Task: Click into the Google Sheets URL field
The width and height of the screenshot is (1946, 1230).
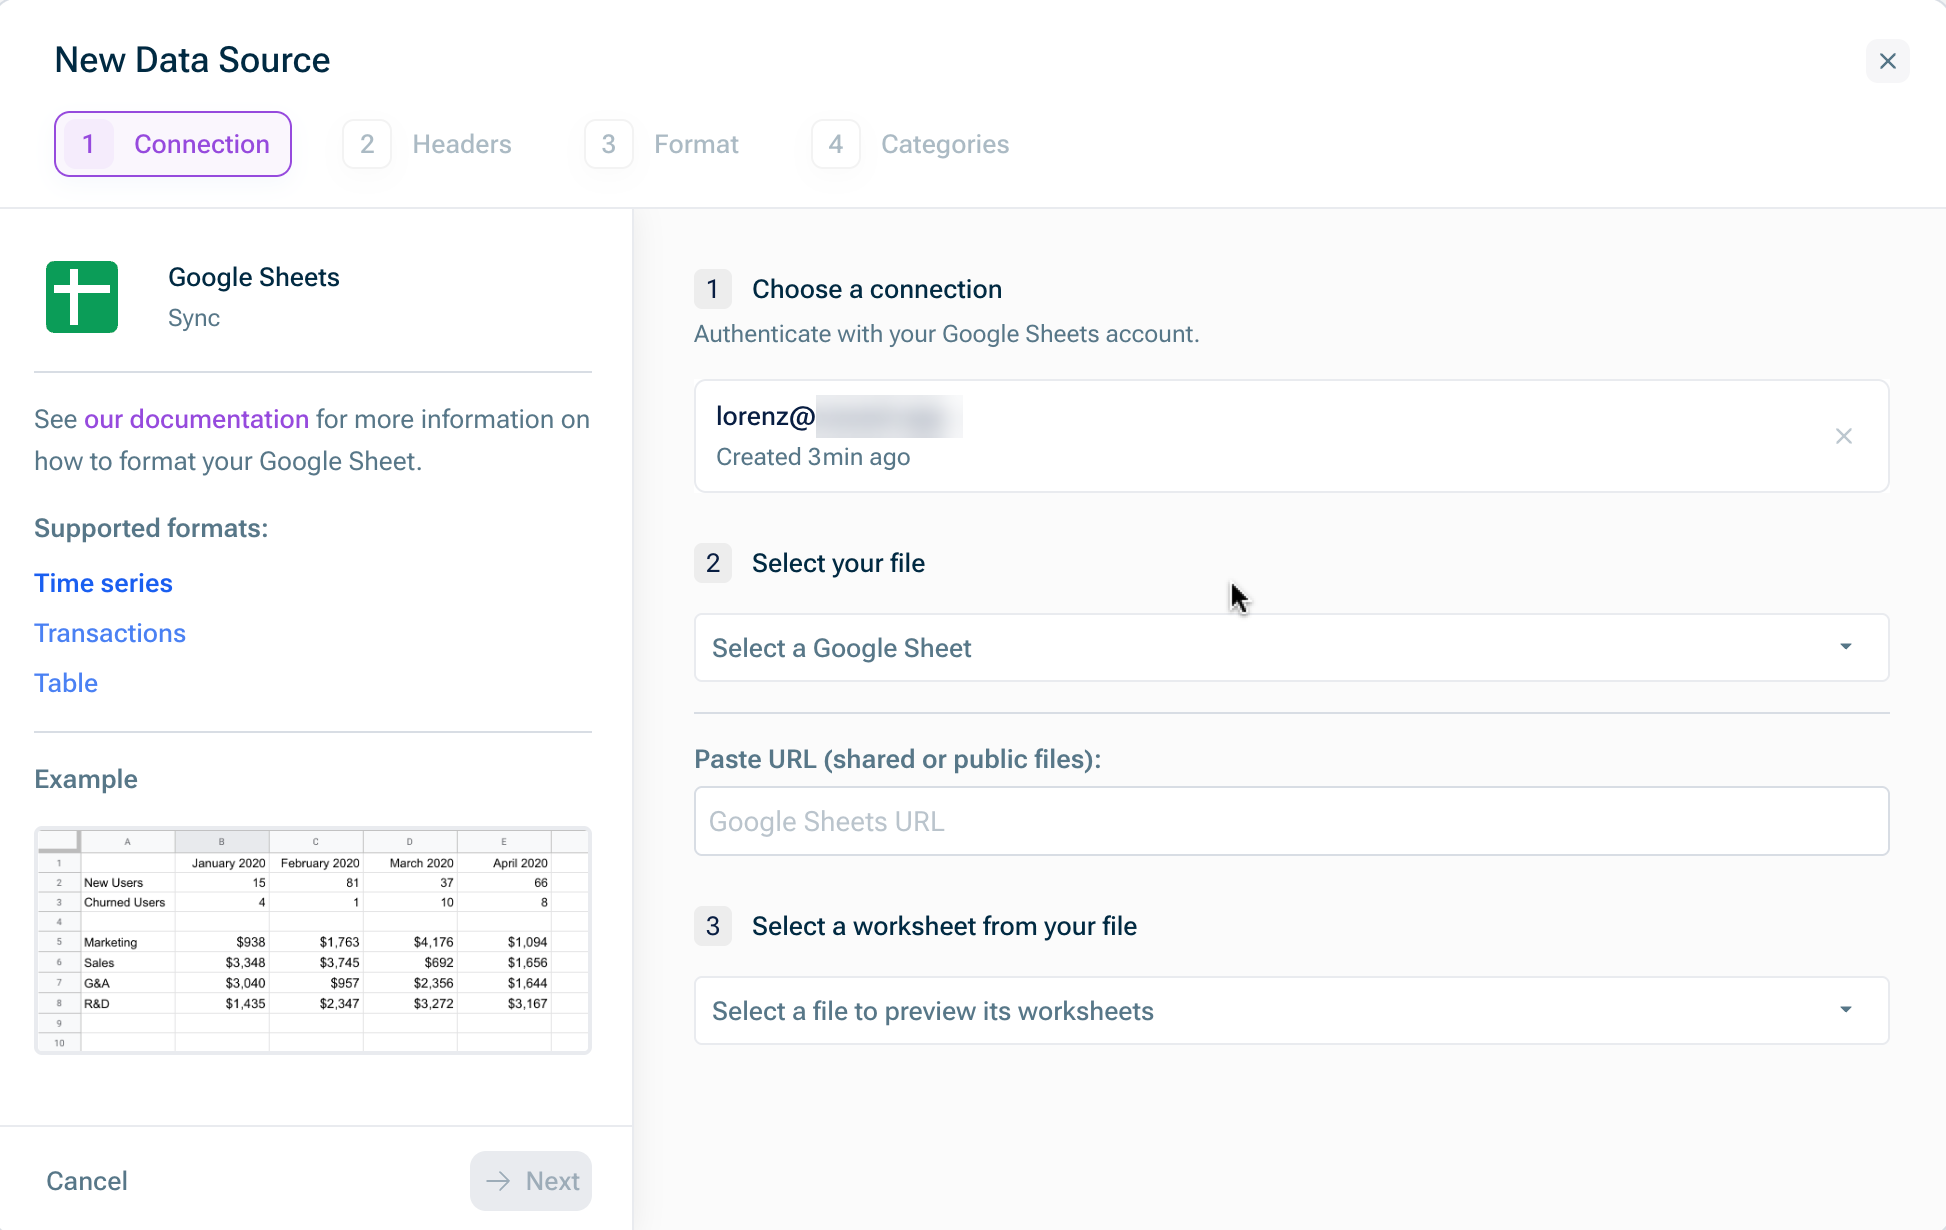Action: [x=1290, y=821]
